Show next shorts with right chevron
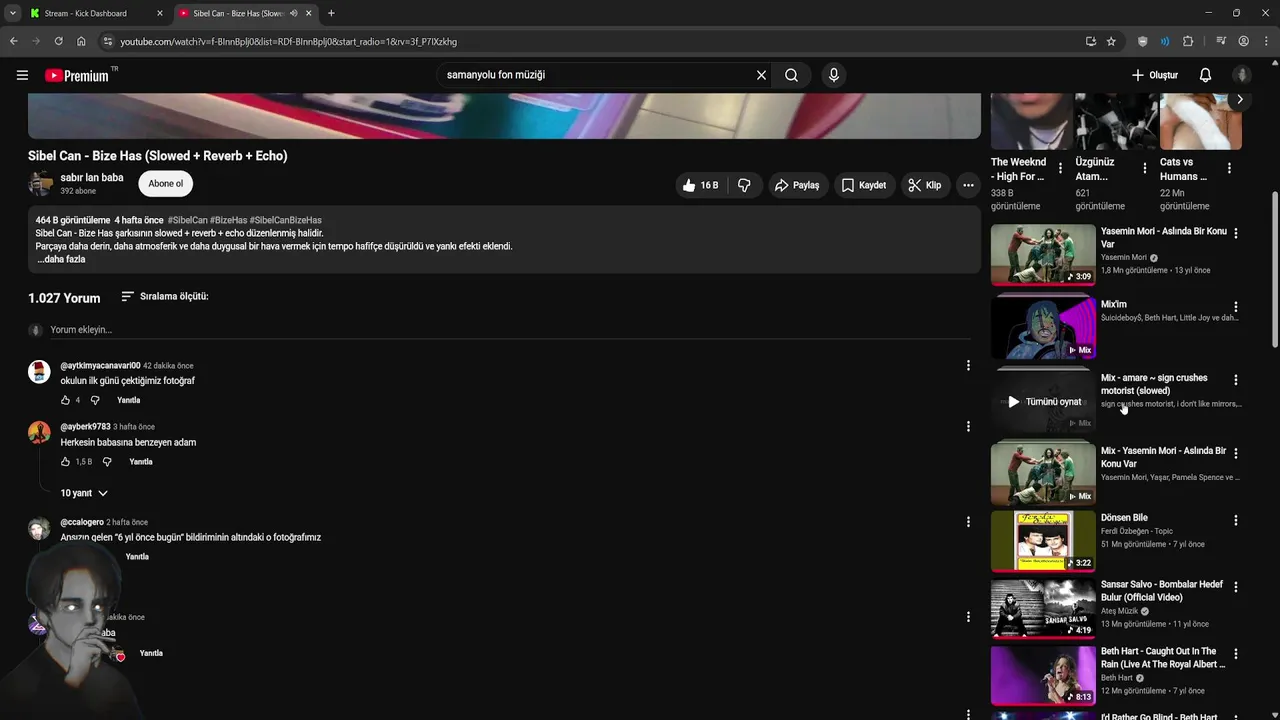The image size is (1280, 720). 1239,99
